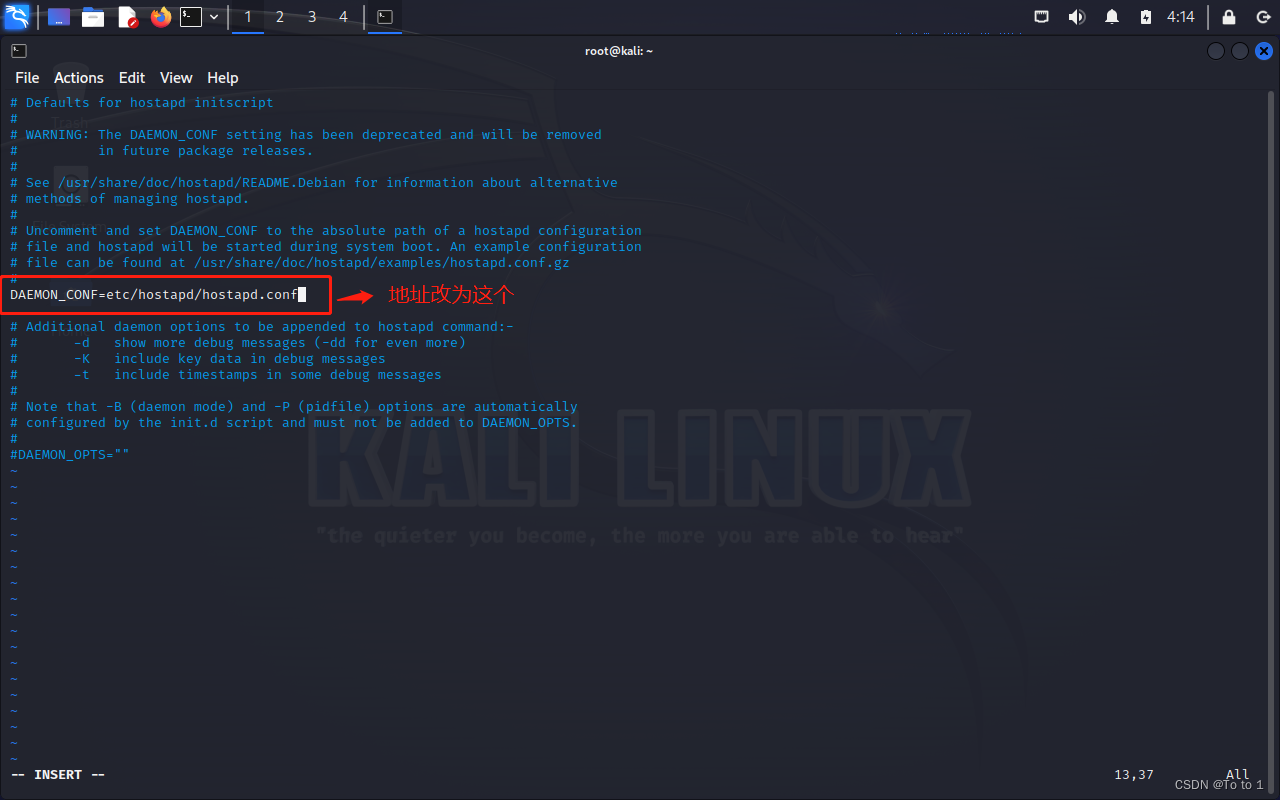Open the file manager from the panel
Viewport: 1280px width, 800px height.
tap(93, 16)
